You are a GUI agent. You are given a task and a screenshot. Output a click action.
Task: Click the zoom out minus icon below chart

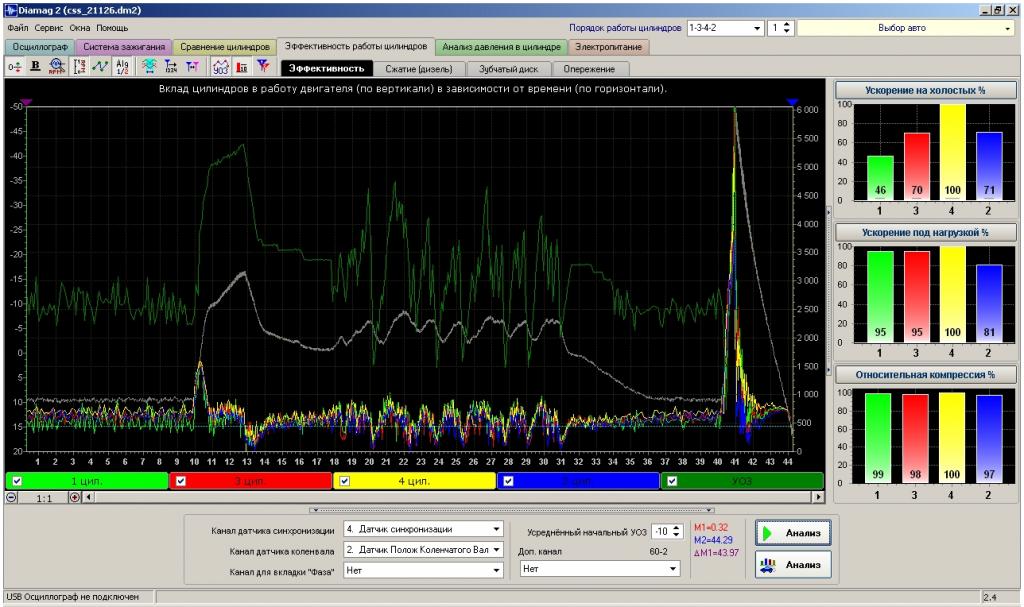[x=11, y=497]
